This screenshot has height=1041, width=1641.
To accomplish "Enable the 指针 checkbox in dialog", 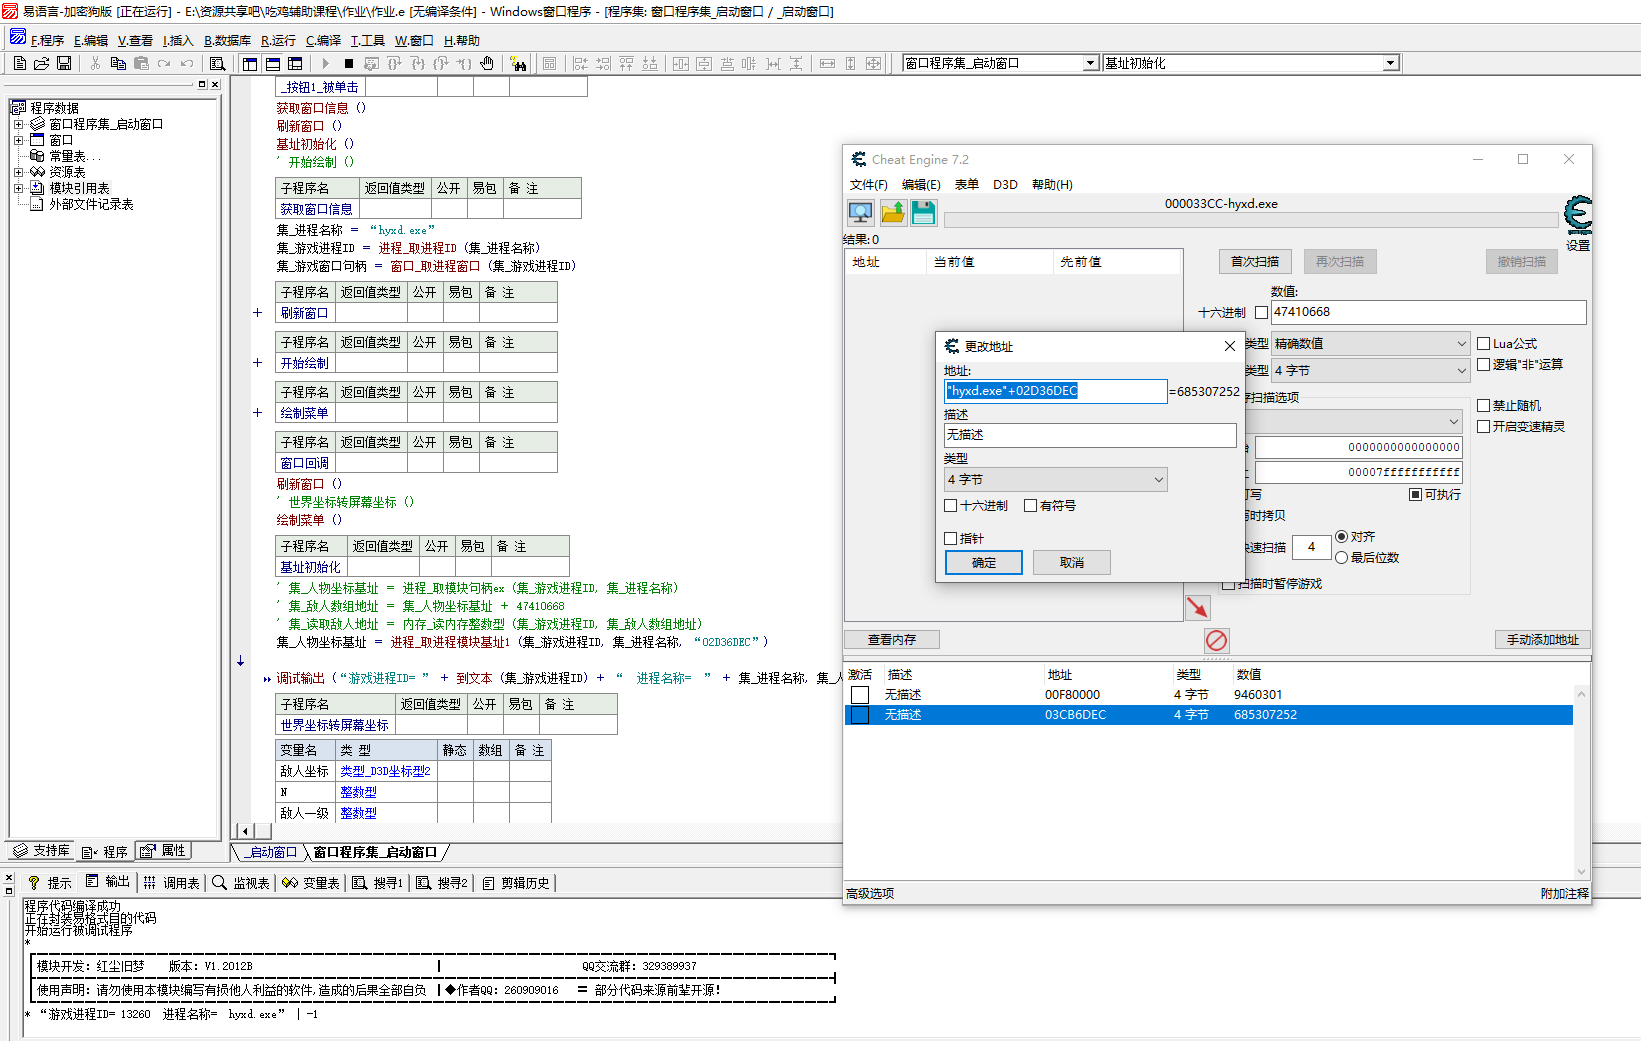I will 951,538.
